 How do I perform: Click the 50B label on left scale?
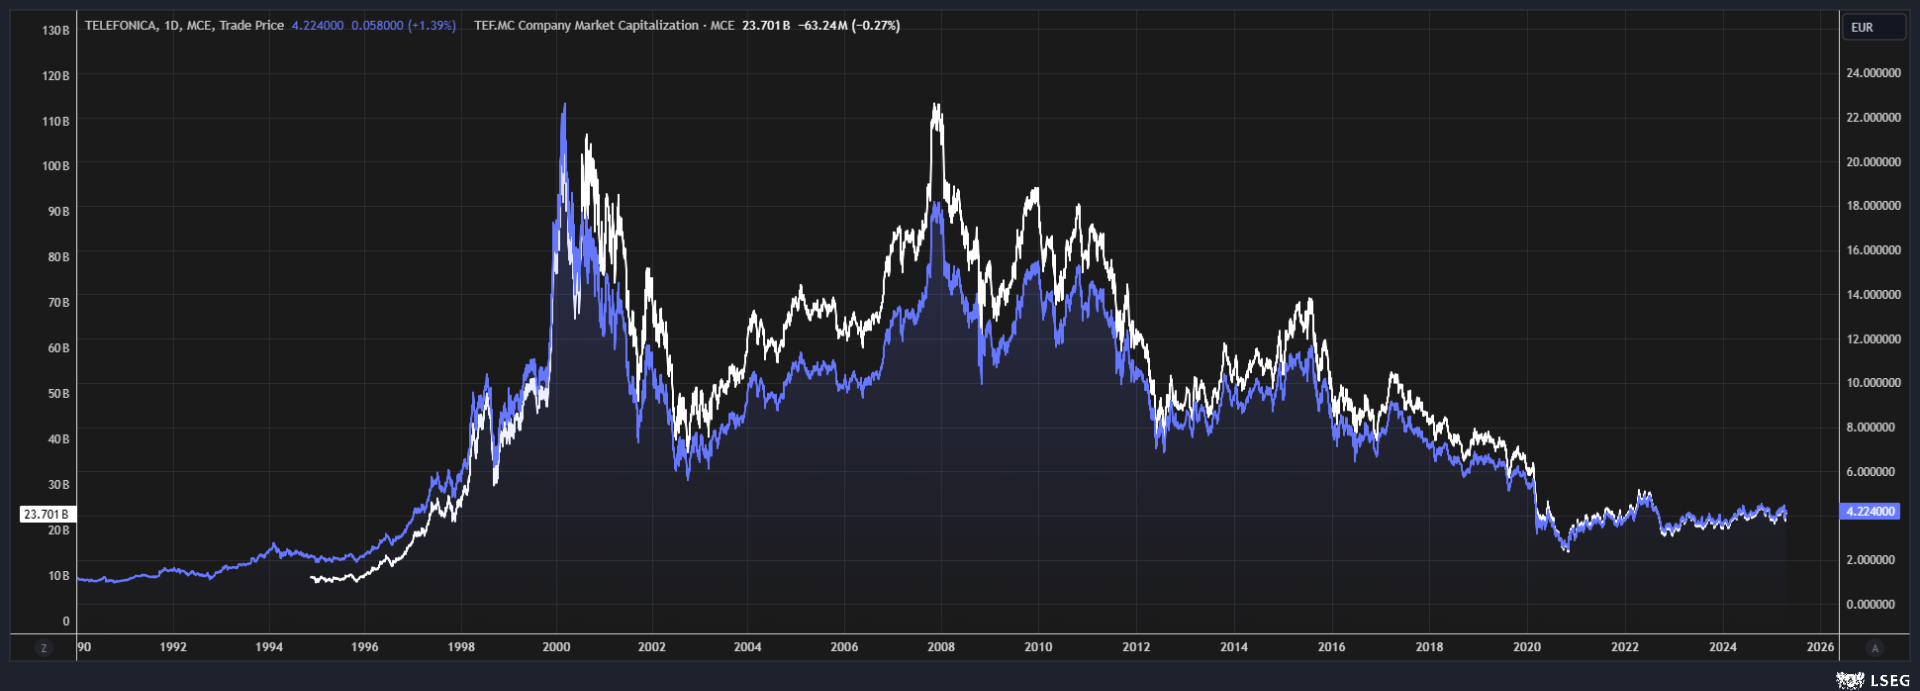pos(59,394)
